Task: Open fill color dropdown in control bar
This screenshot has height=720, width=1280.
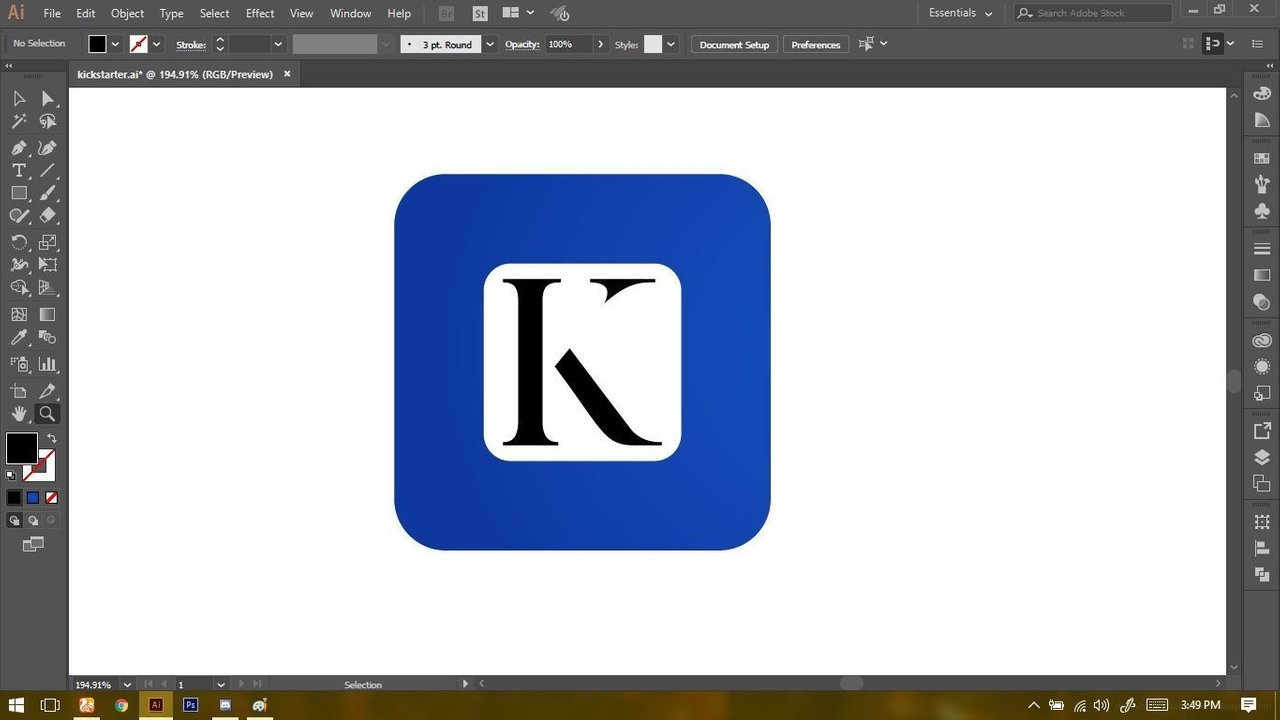Action: [115, 44]
